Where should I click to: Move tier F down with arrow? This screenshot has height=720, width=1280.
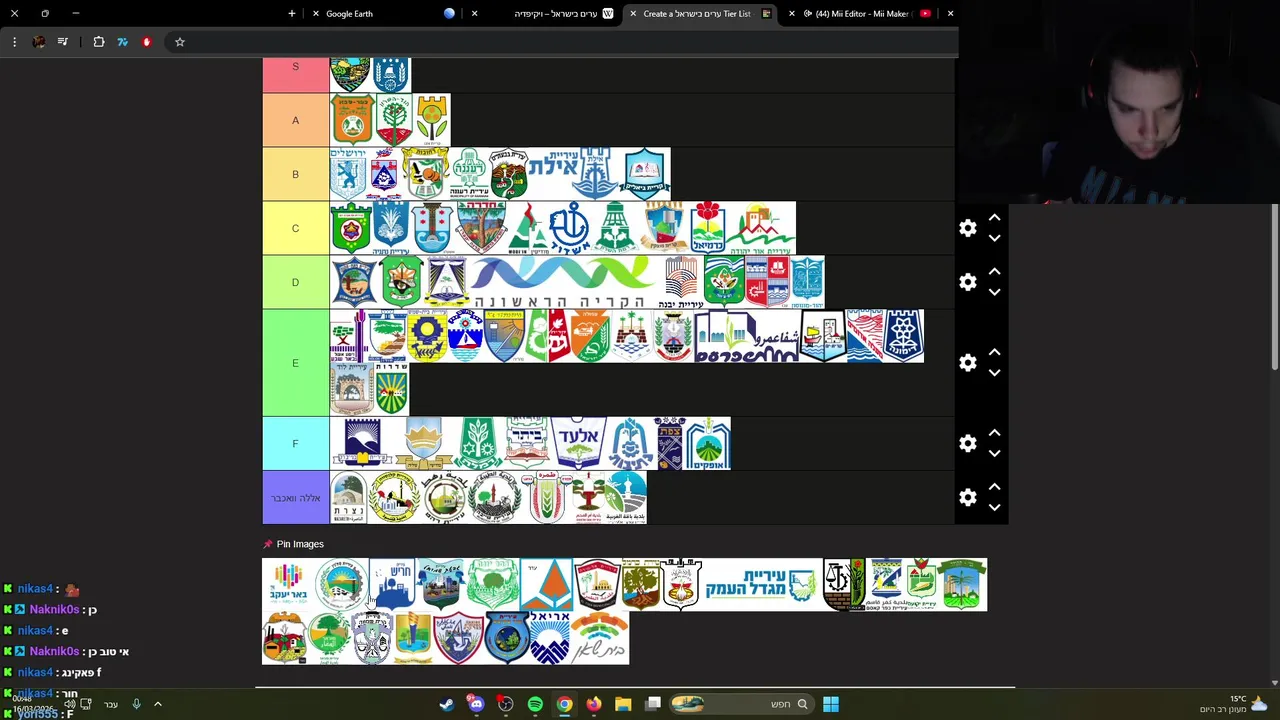[994, 453]
